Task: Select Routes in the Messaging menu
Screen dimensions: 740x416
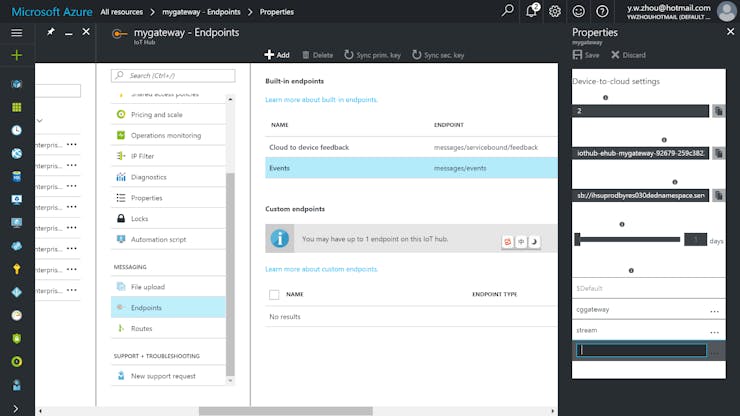Action: coord(142,328)
